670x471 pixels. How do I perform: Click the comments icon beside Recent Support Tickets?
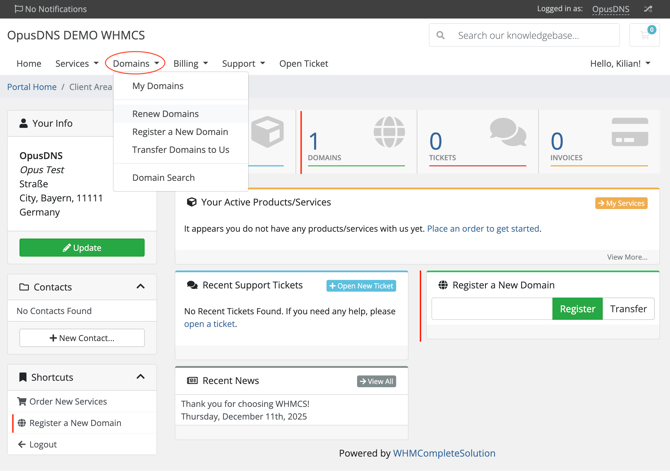coord(192,285)
